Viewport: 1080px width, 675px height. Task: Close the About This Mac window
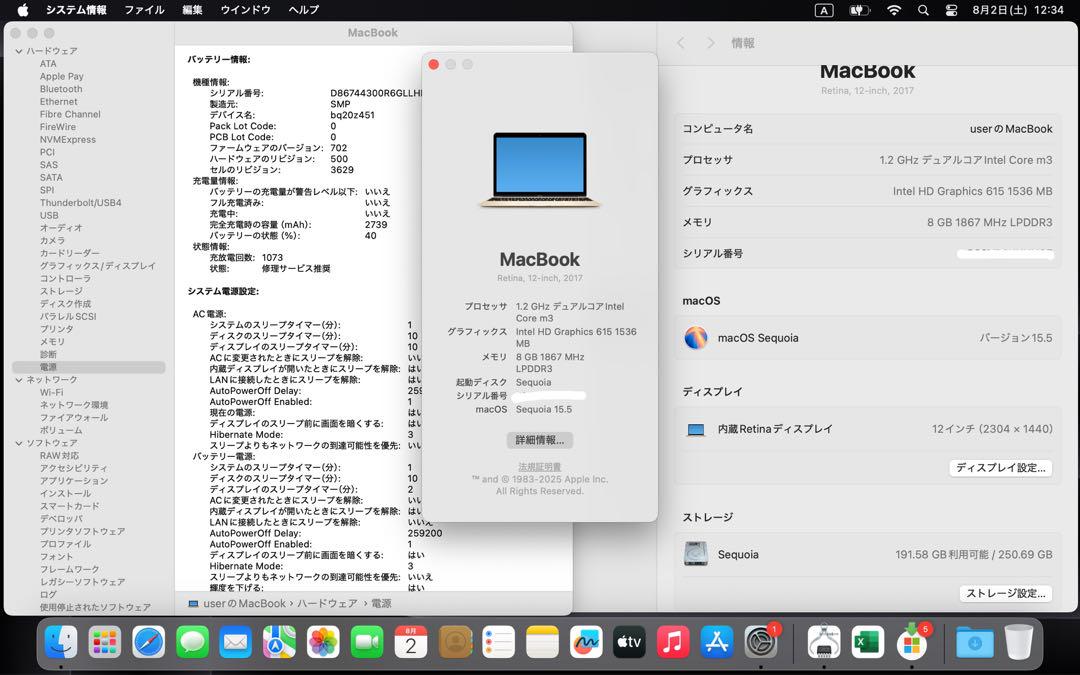[433, 64]
